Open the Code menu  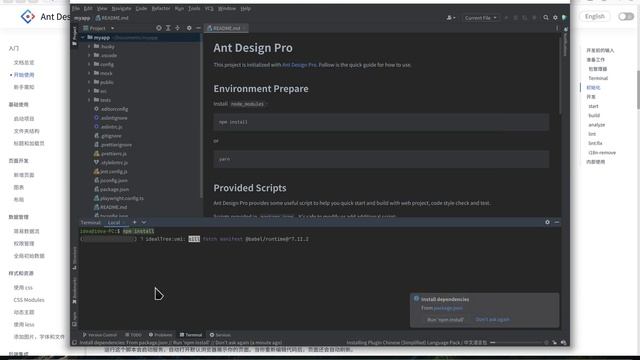click(x=141, y=8)
